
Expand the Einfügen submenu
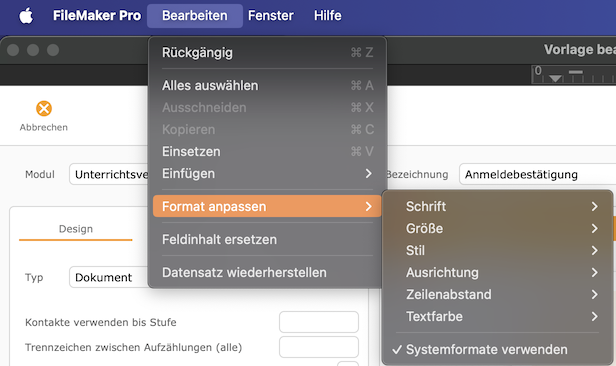tap(267, 173)
